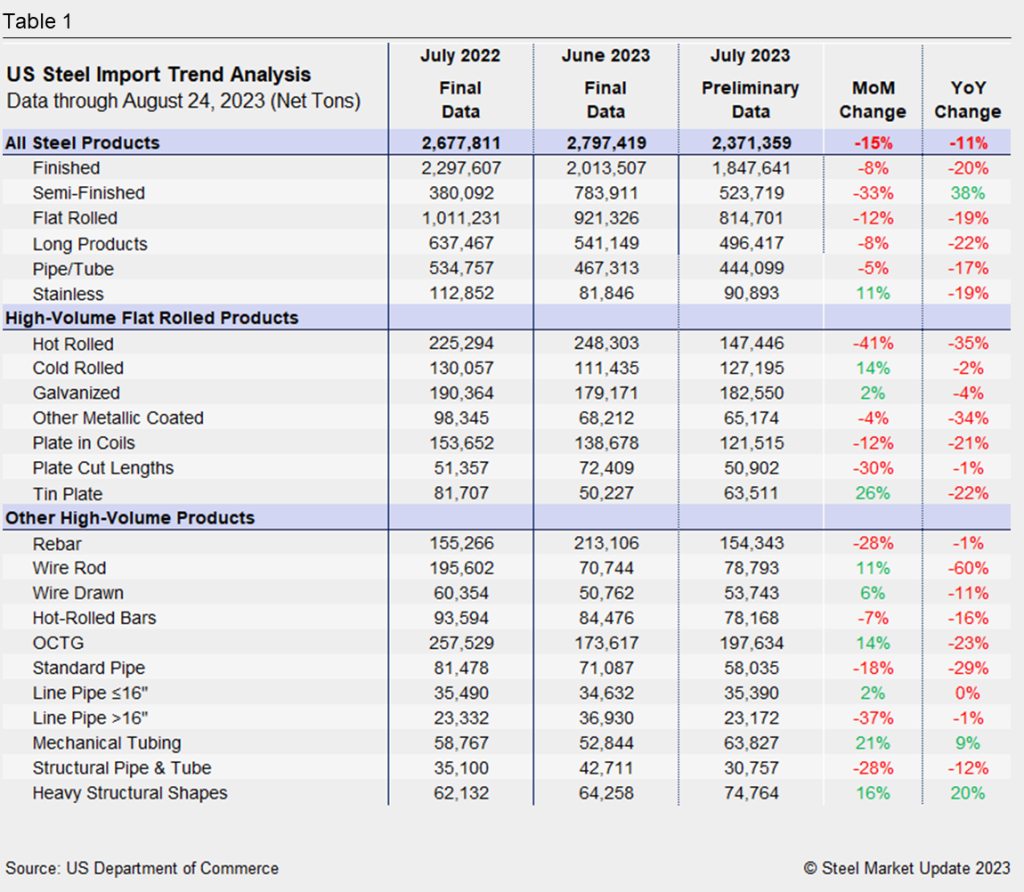
Task: Click the -60% YoY value for Wire Rod
Action: pos(967,568)
